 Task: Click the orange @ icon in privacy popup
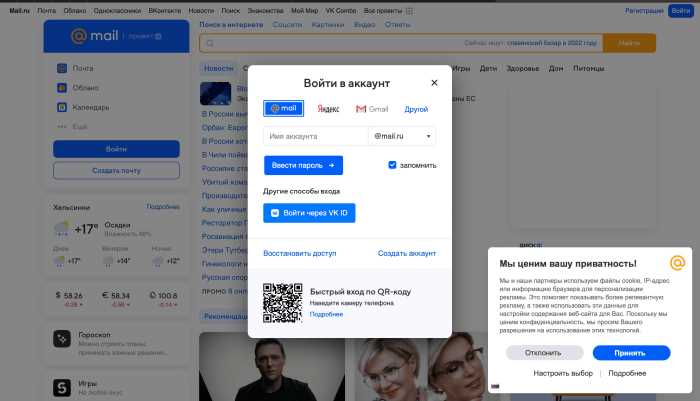(x=677, y=263)
